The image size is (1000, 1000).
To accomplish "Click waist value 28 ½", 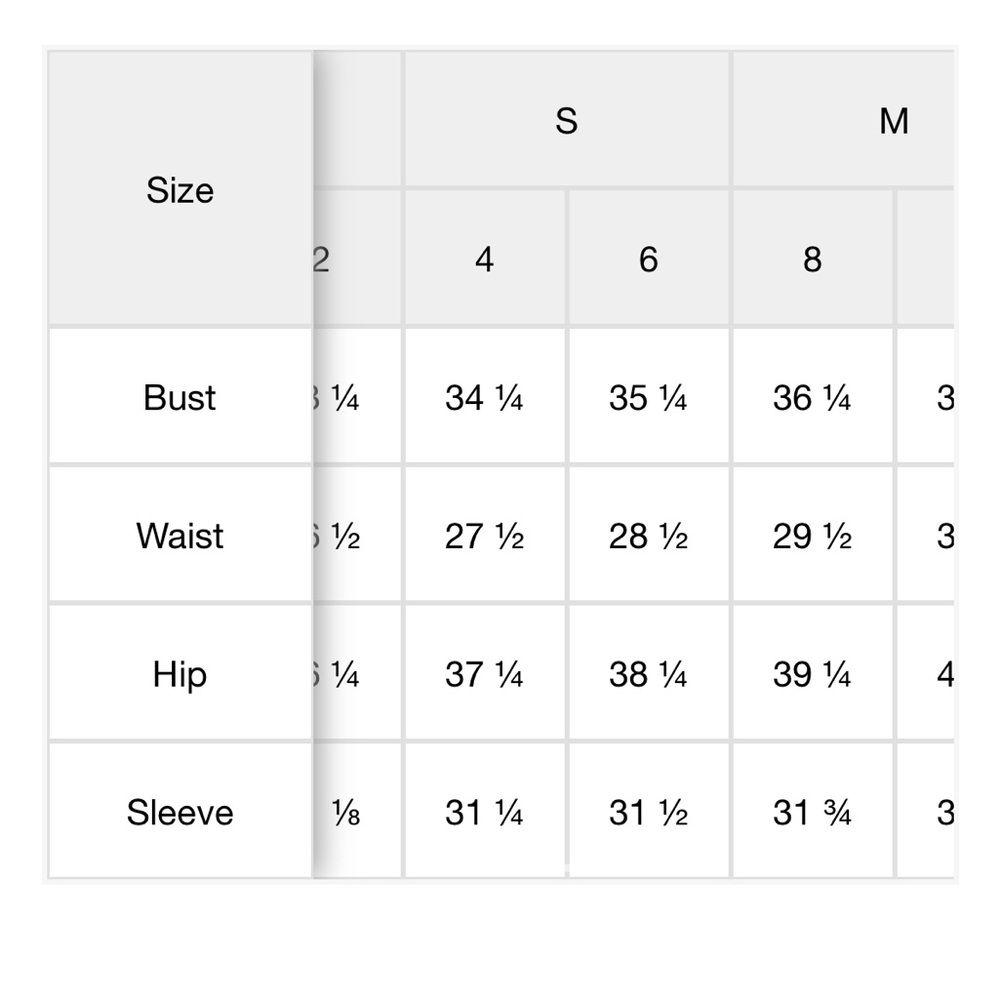I will (x=648, y=536).
